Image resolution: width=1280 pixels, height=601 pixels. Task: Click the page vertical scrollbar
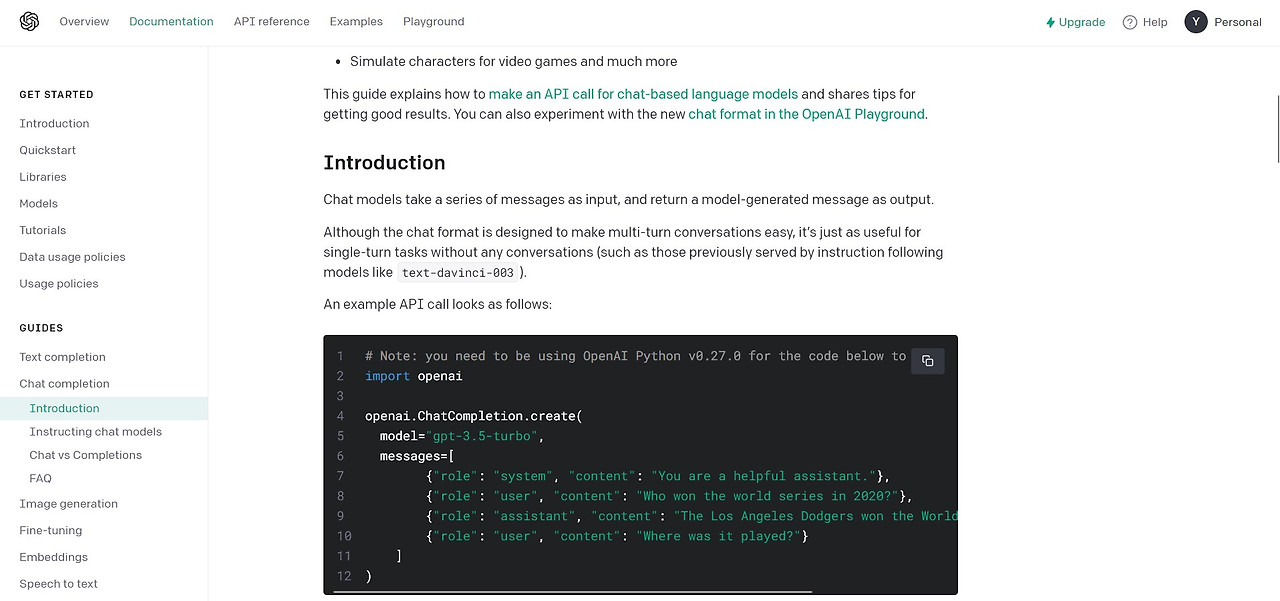[x=1276, y=128]
